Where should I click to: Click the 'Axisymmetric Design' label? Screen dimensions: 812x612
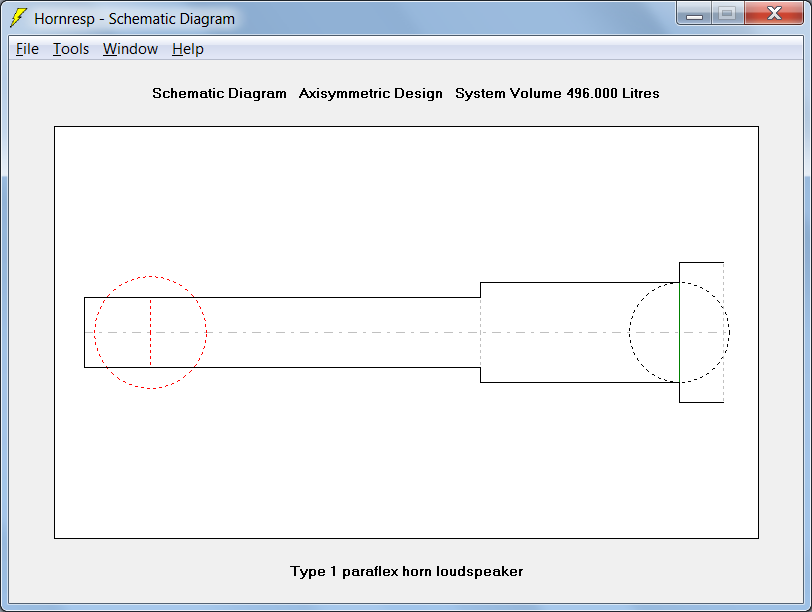pyautogui.click(x=371, y=93)
